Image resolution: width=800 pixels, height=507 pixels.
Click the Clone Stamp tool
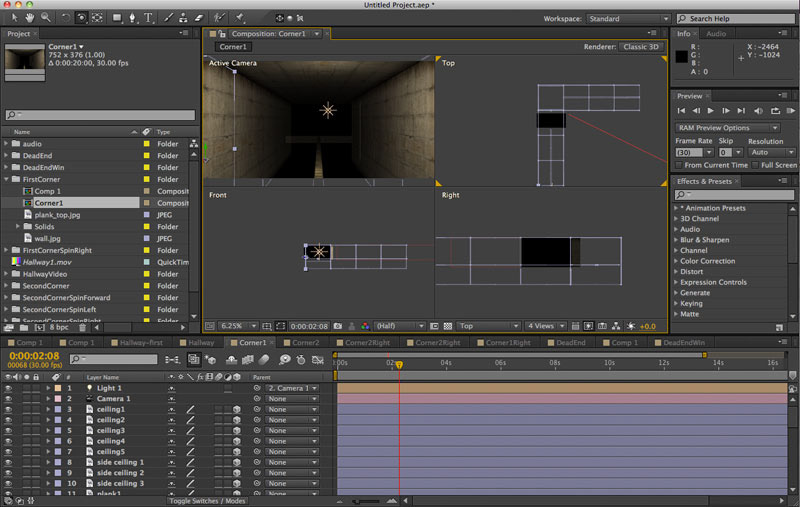[183, 18]
